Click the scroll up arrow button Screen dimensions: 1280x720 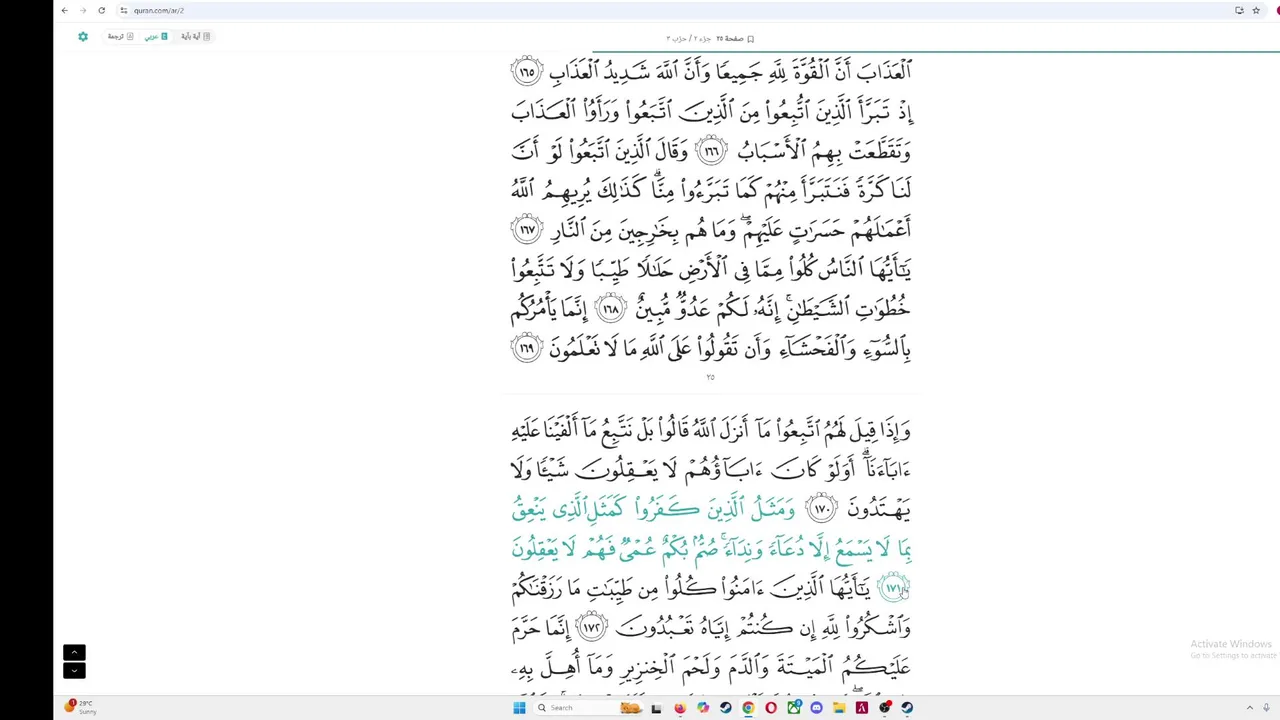tap(74, 652)
